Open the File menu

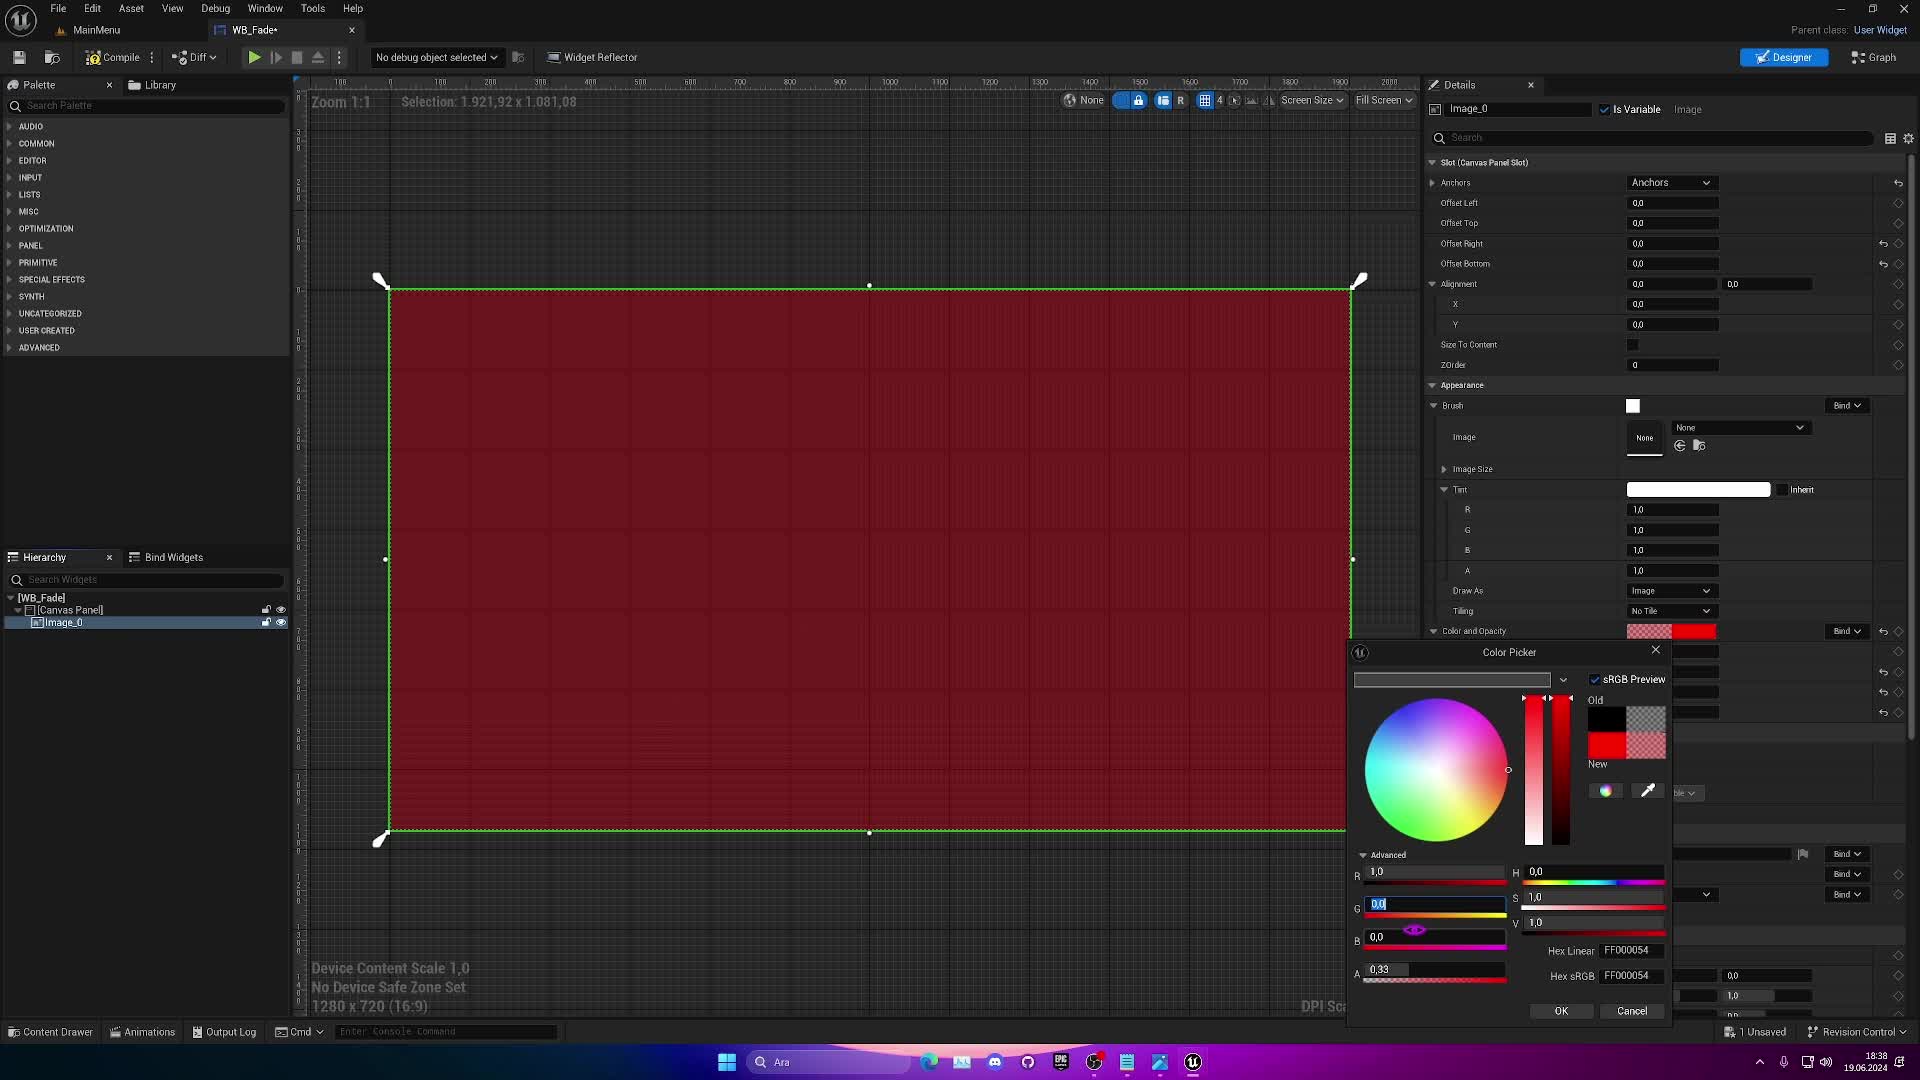pyautogui.click(x=58, y=8)
